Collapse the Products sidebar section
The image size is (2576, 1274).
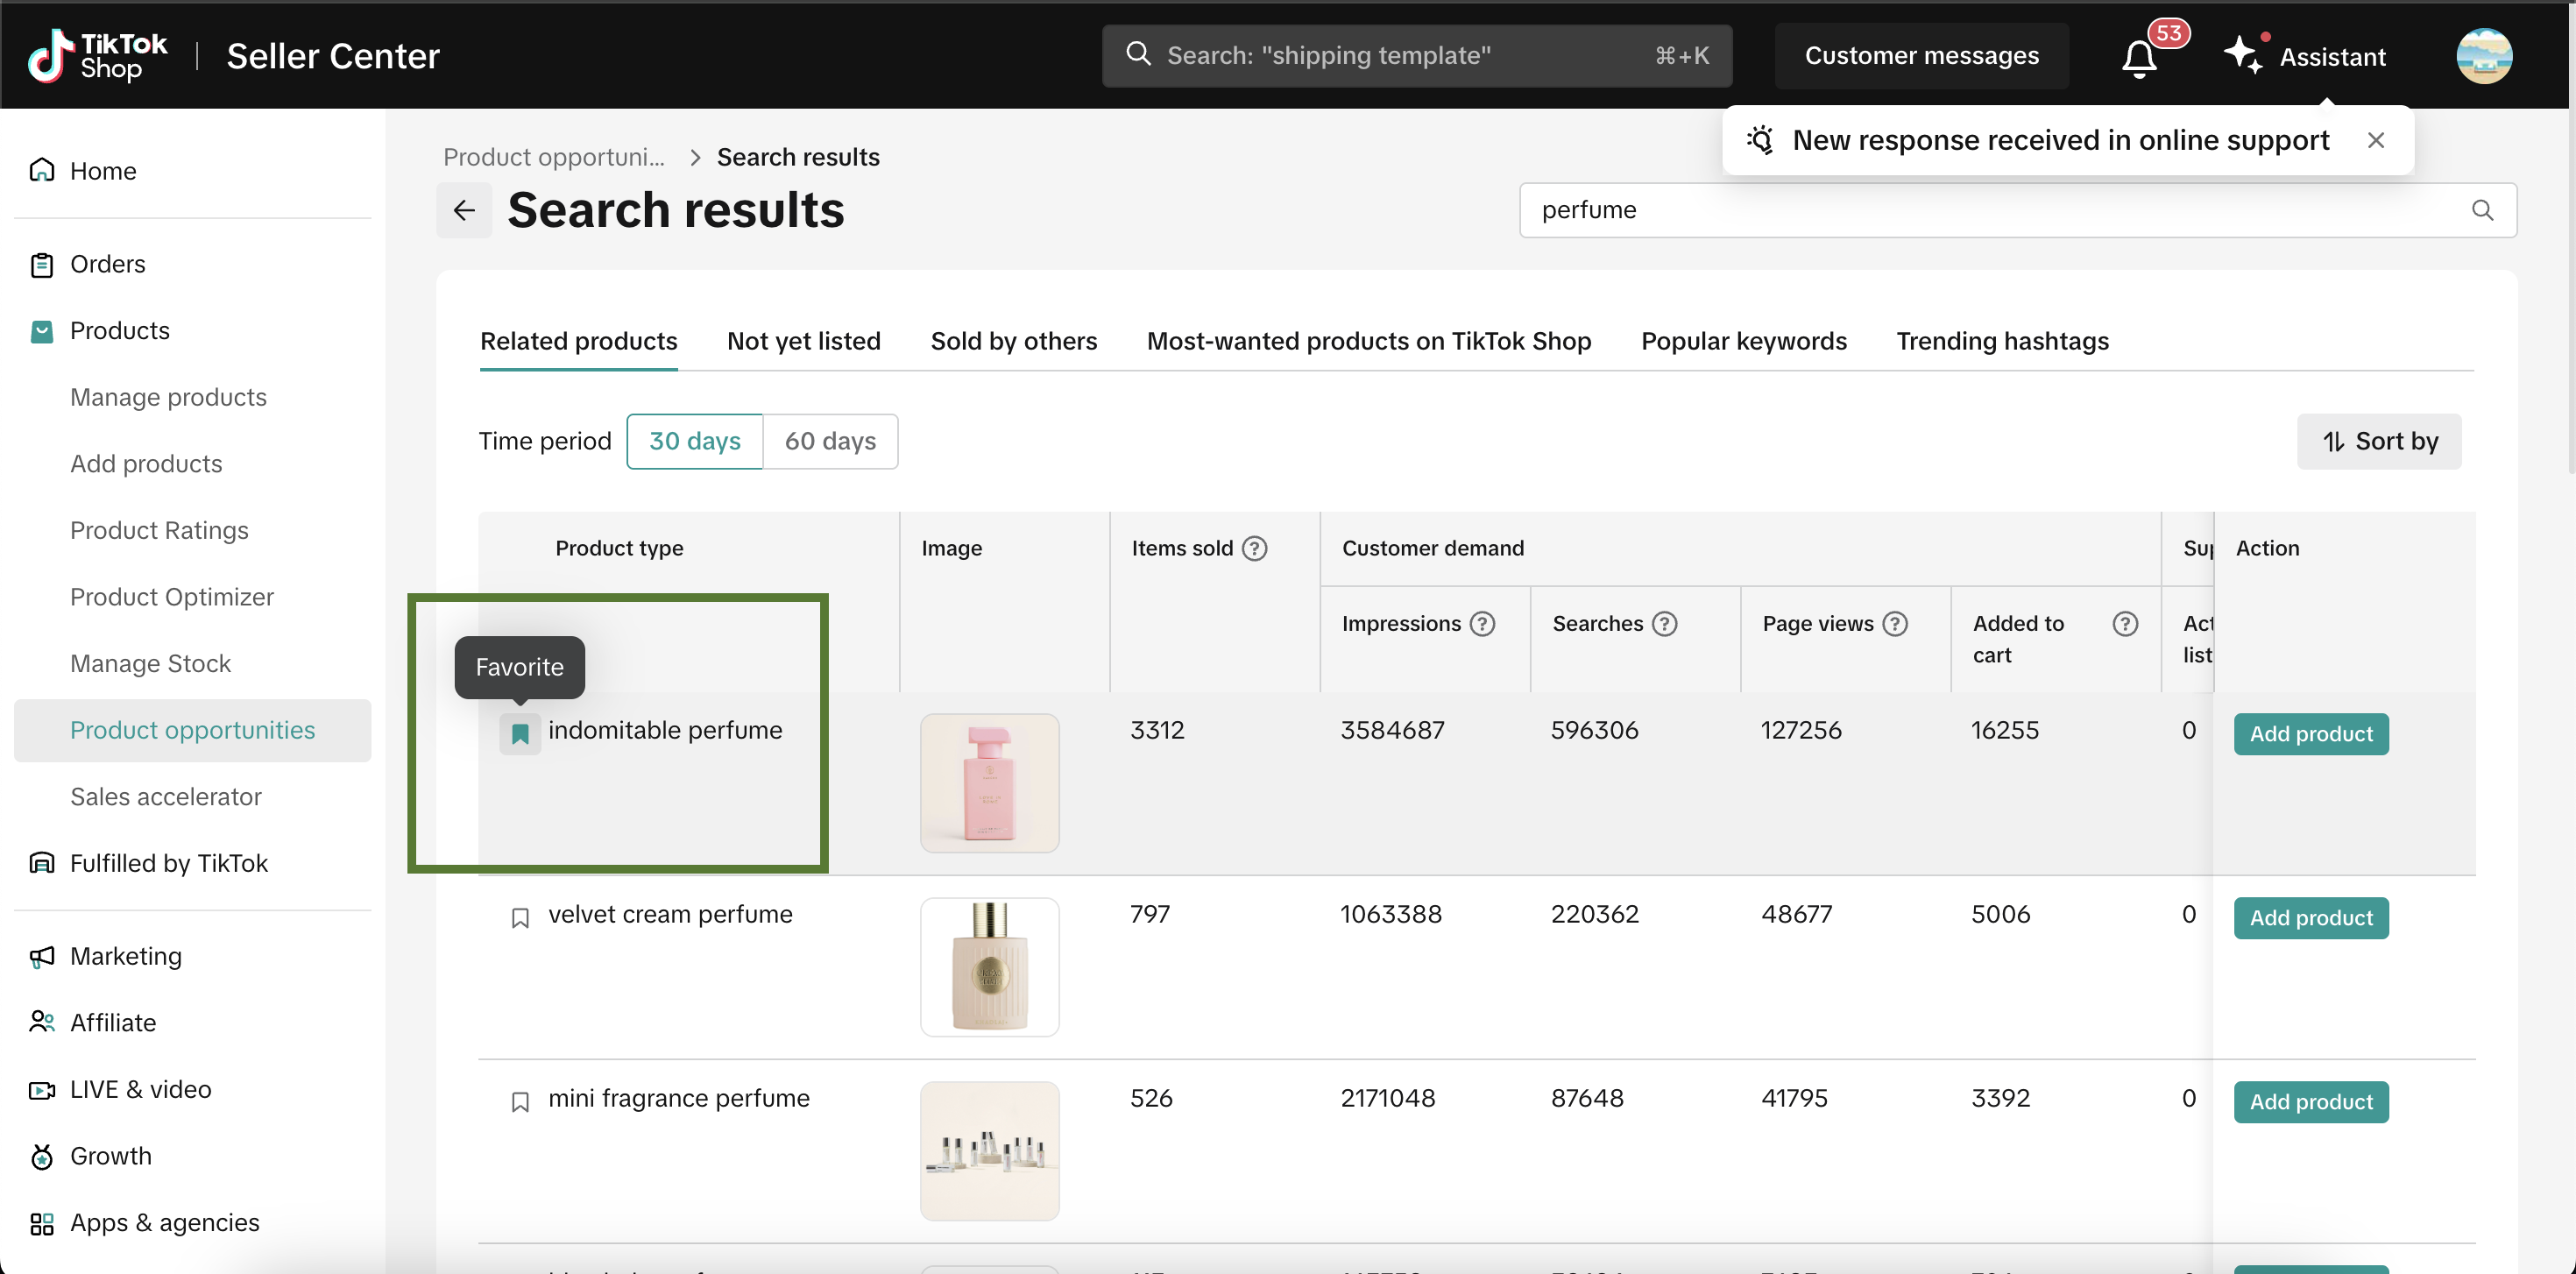(119, 331)
